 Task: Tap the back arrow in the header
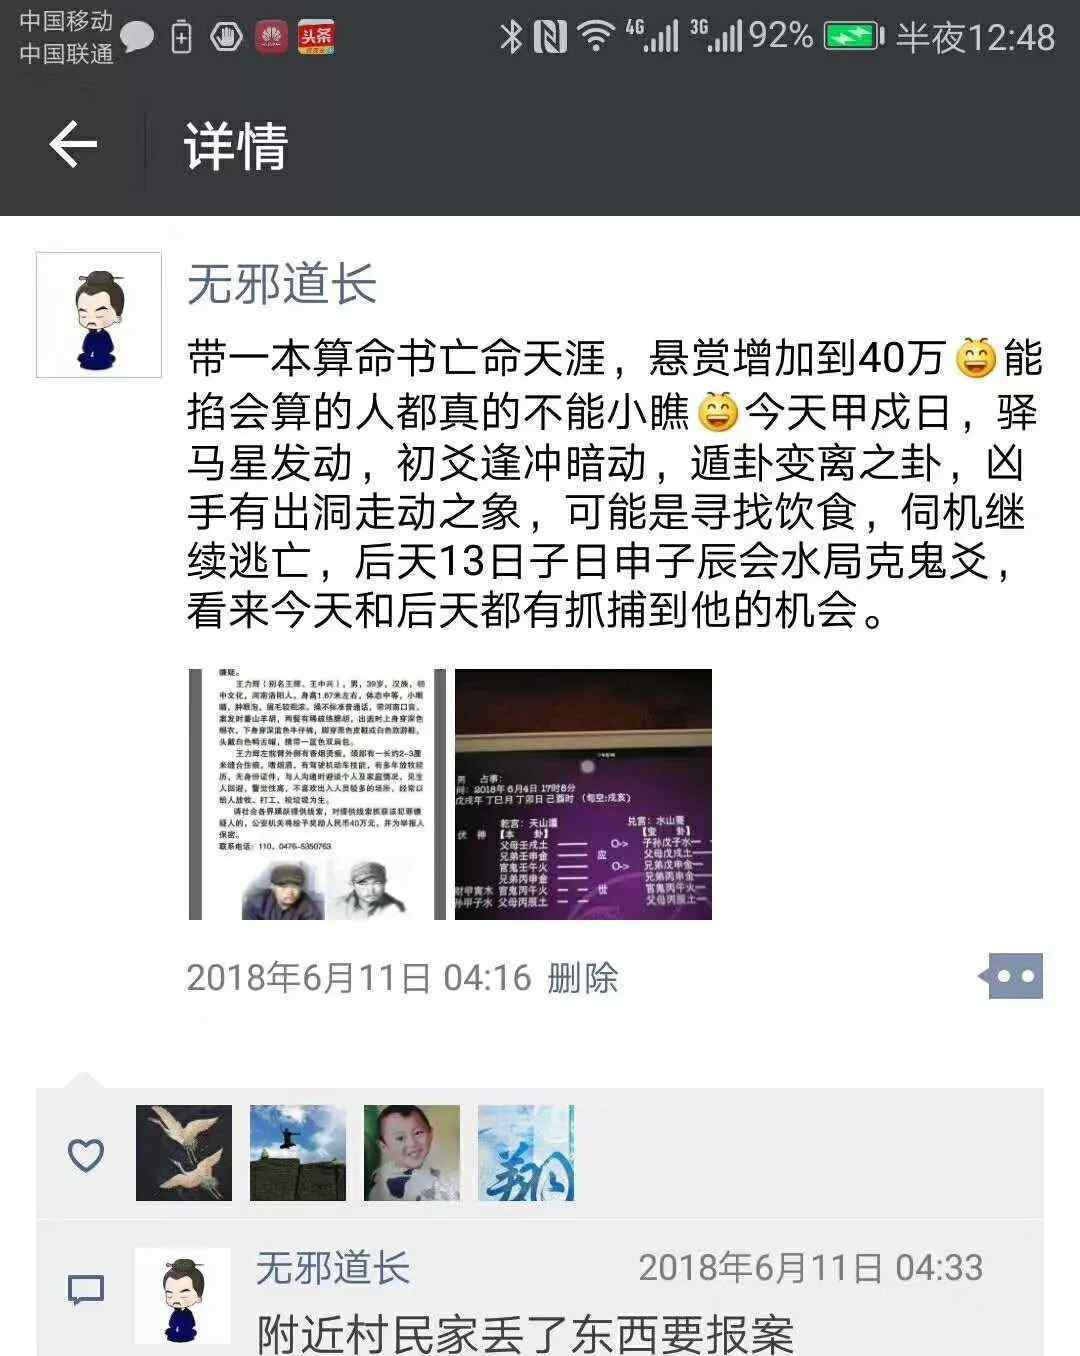point(73,145)
